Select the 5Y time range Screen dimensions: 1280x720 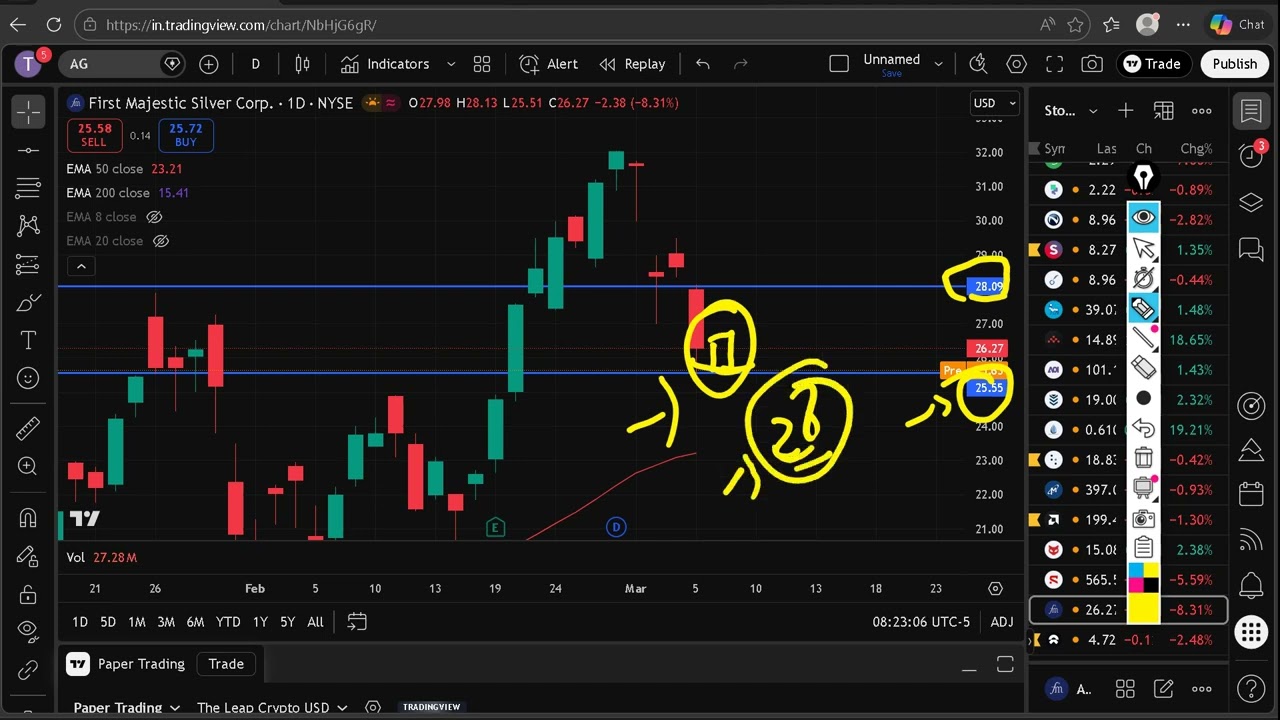point(287,622)
